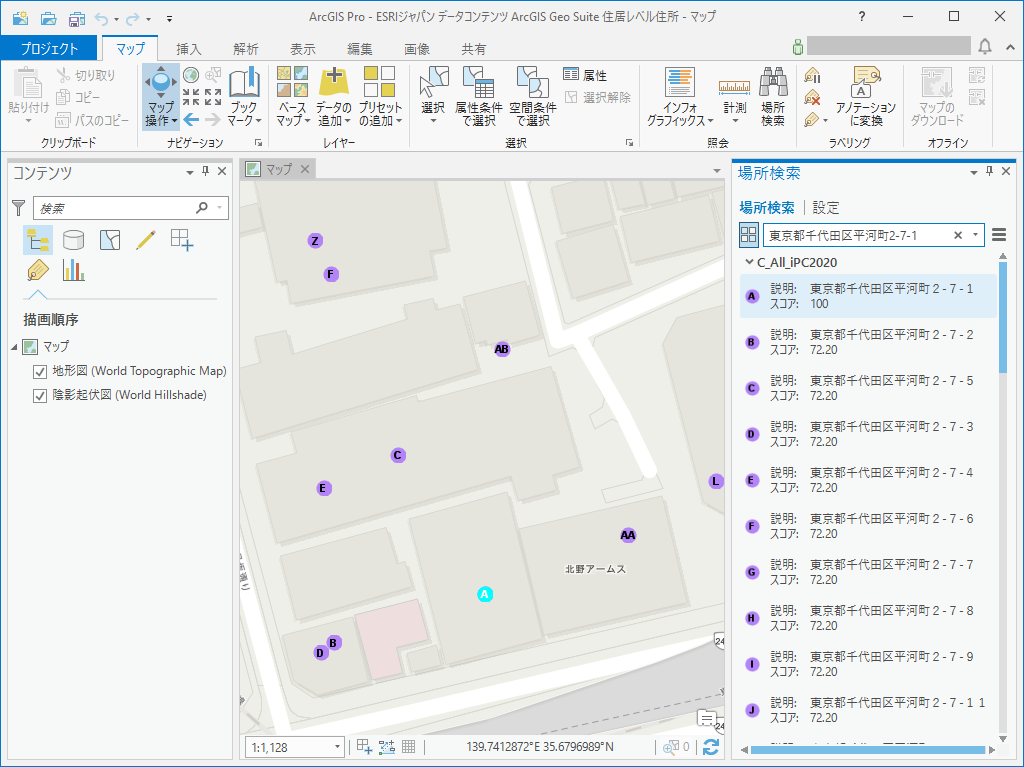This screenshot has height=767, width=1024.
Task: Click the コンテンツ search input field
Action: [115, 208]
